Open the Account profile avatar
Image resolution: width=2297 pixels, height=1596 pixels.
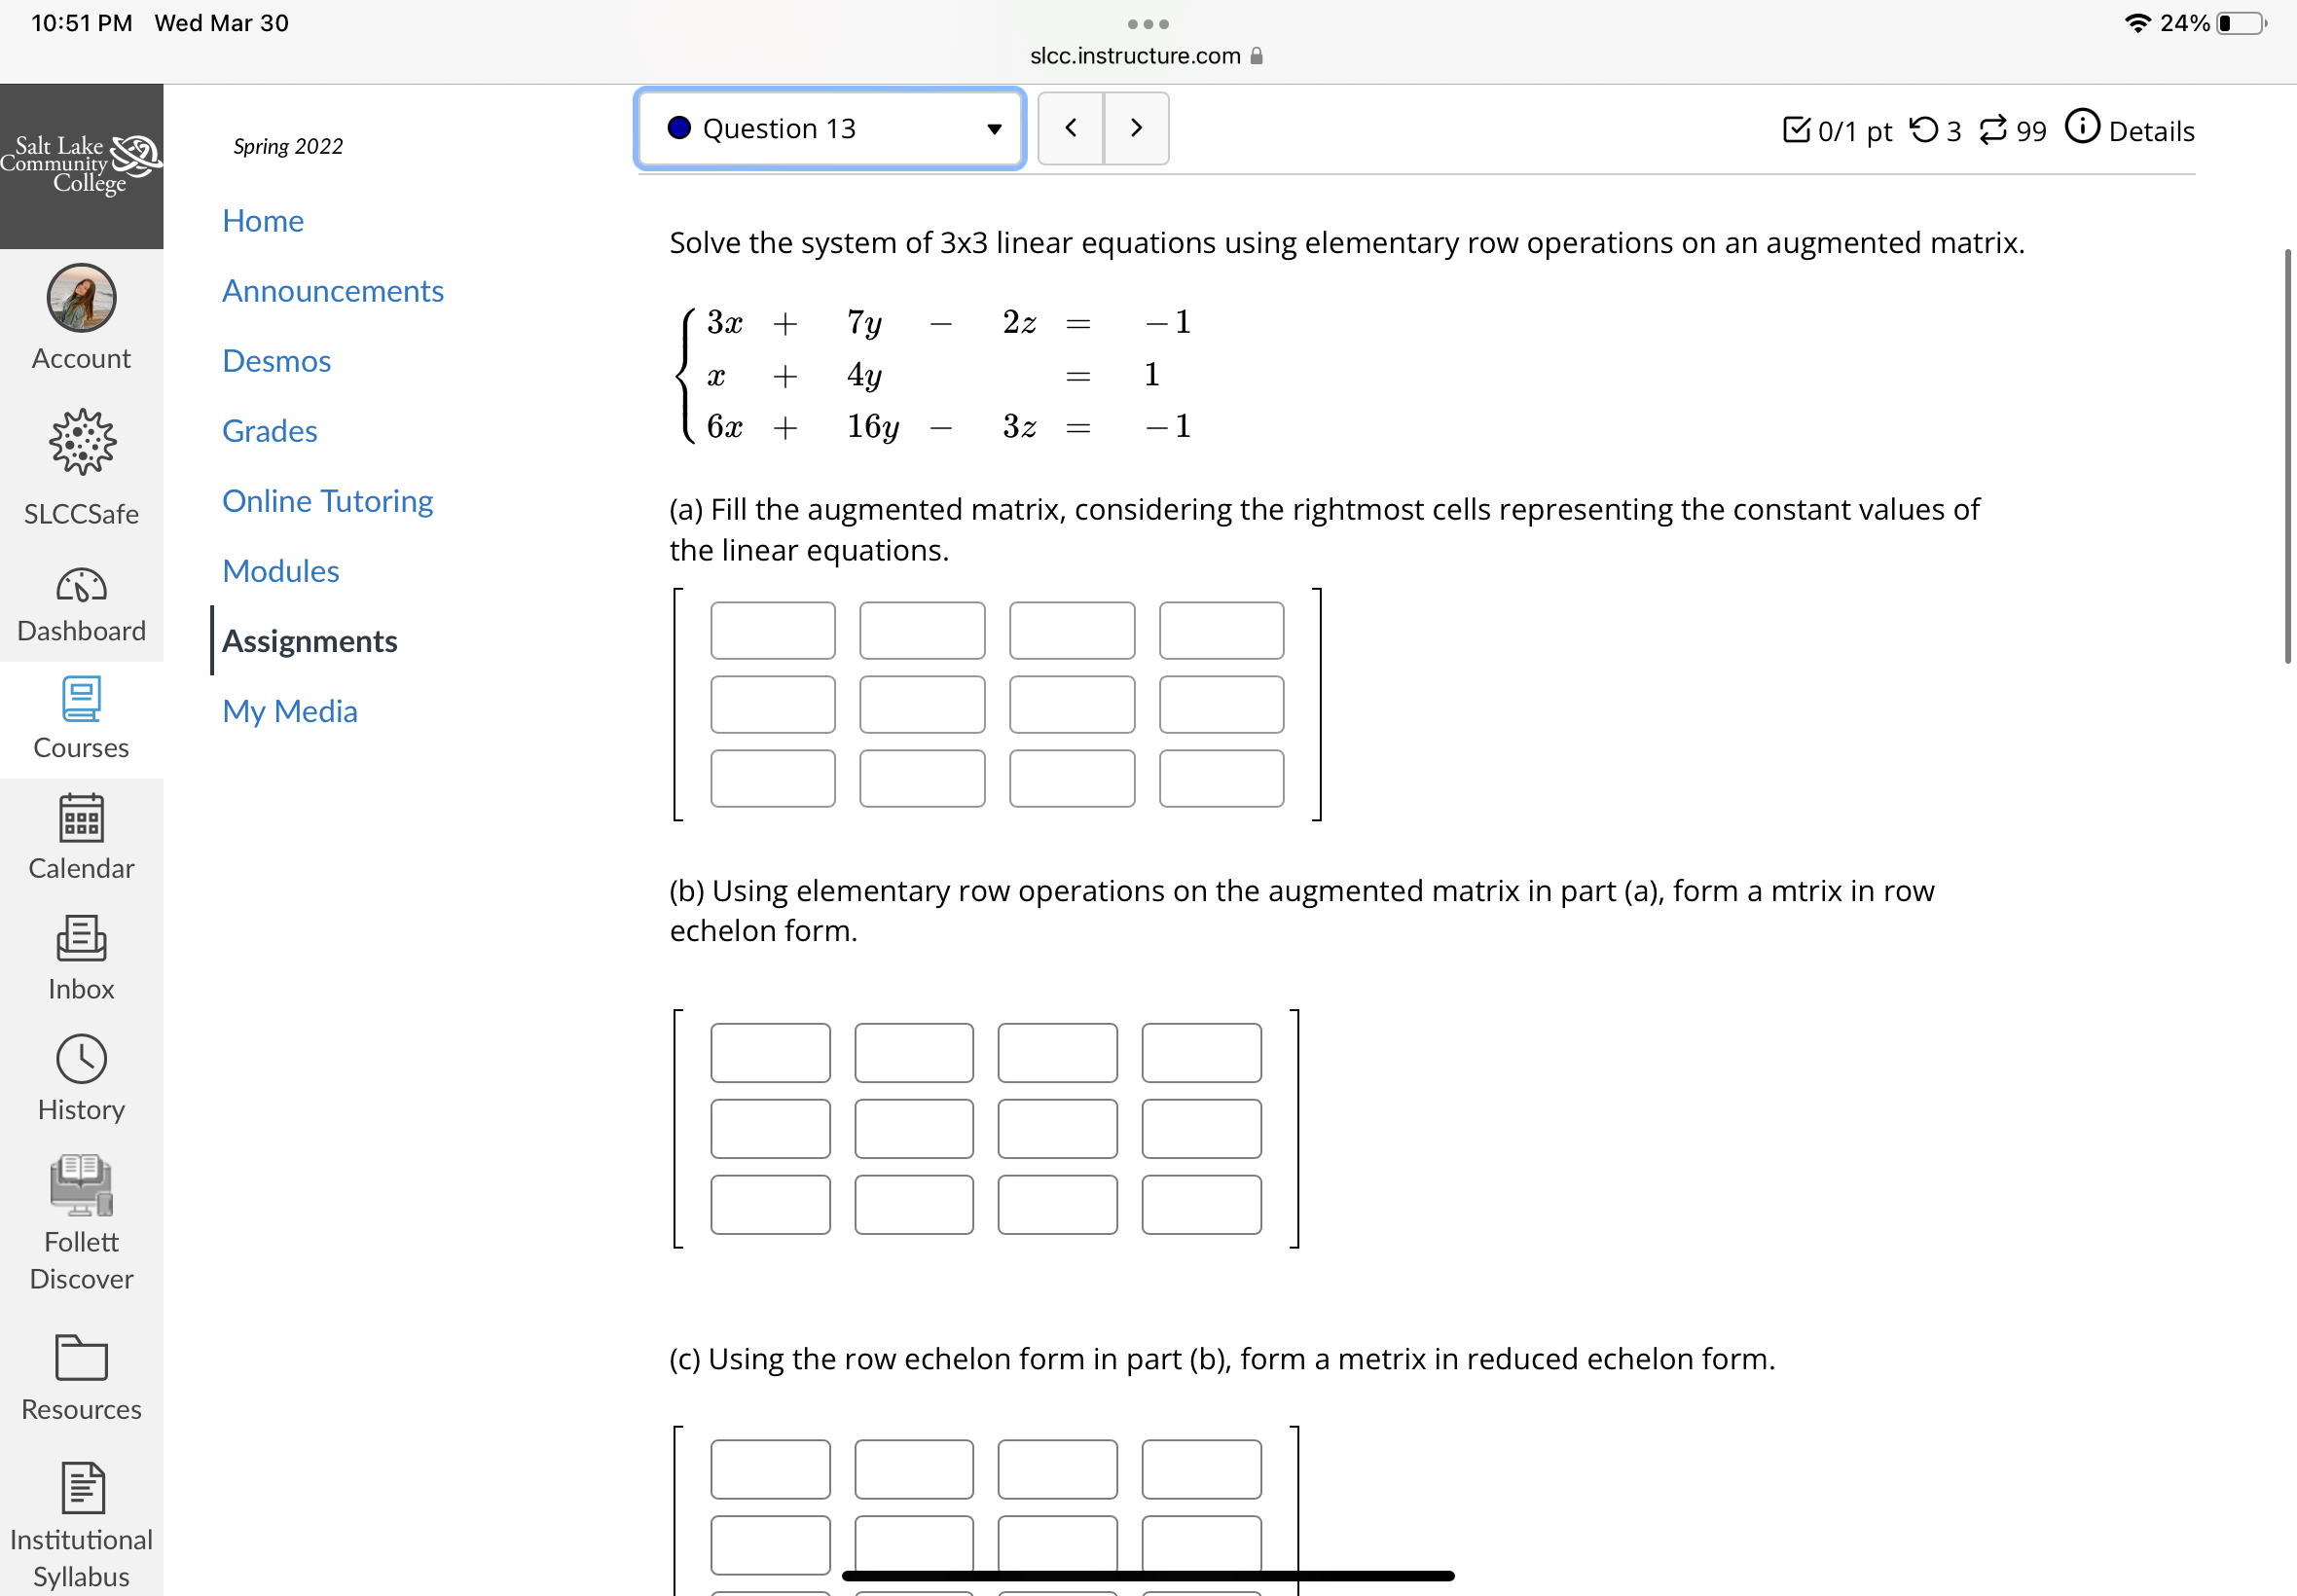81,298
